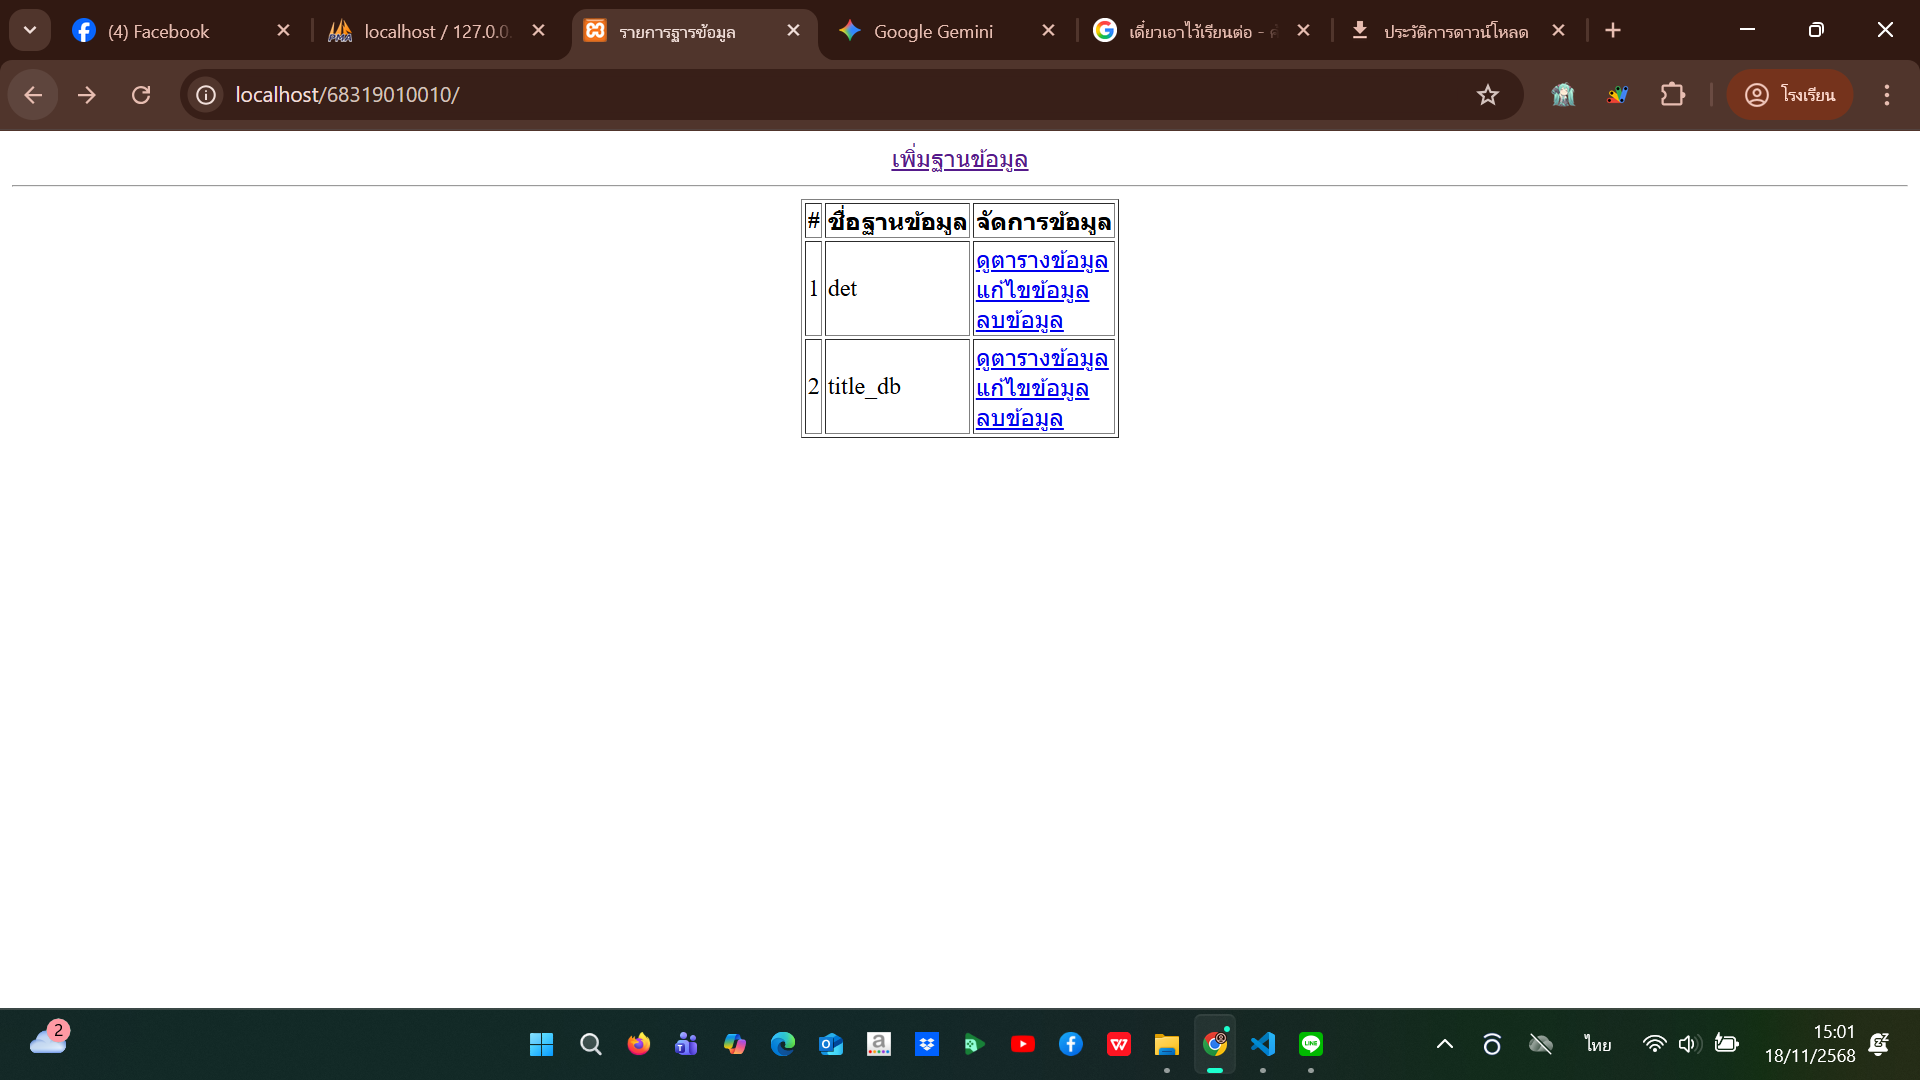The width and height of the screenshot is (1920, 1080).
Task: Expand the tab search dropdown arrow
Action: 30,30
